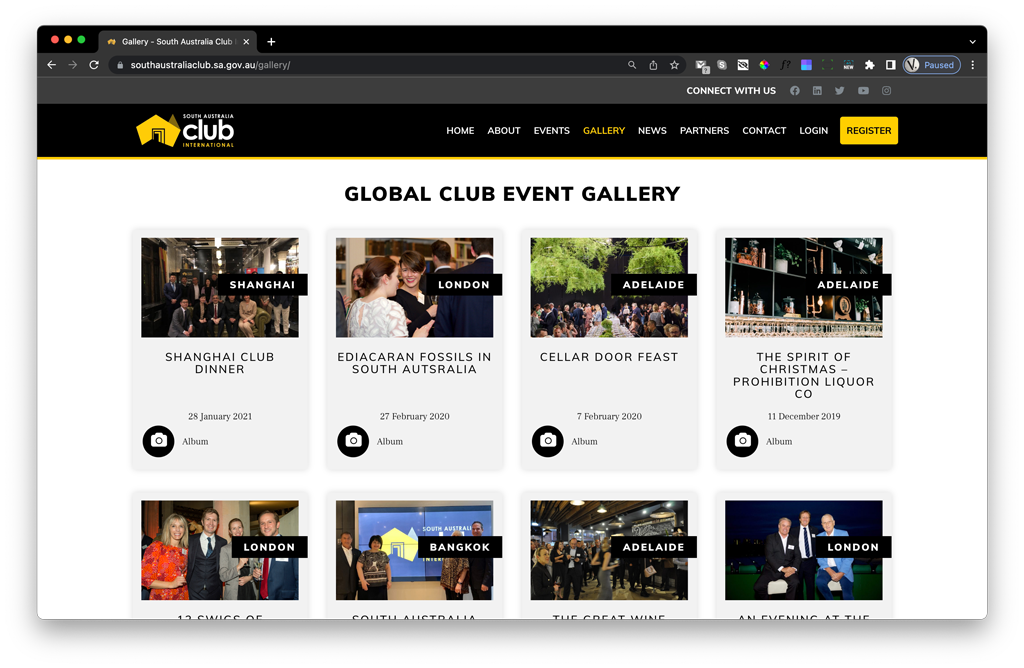
Task: Click the 27 February 2020 date text
Action: pos(415,417)
